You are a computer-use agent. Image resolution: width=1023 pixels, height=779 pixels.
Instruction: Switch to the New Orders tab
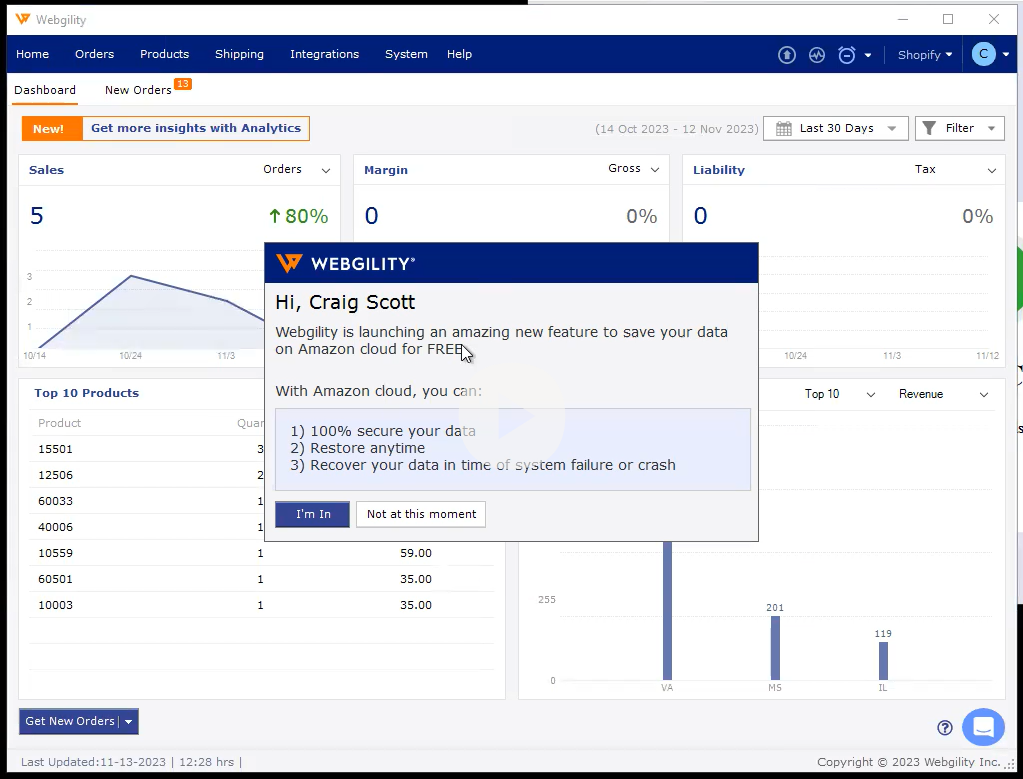(x=138, y=90)
